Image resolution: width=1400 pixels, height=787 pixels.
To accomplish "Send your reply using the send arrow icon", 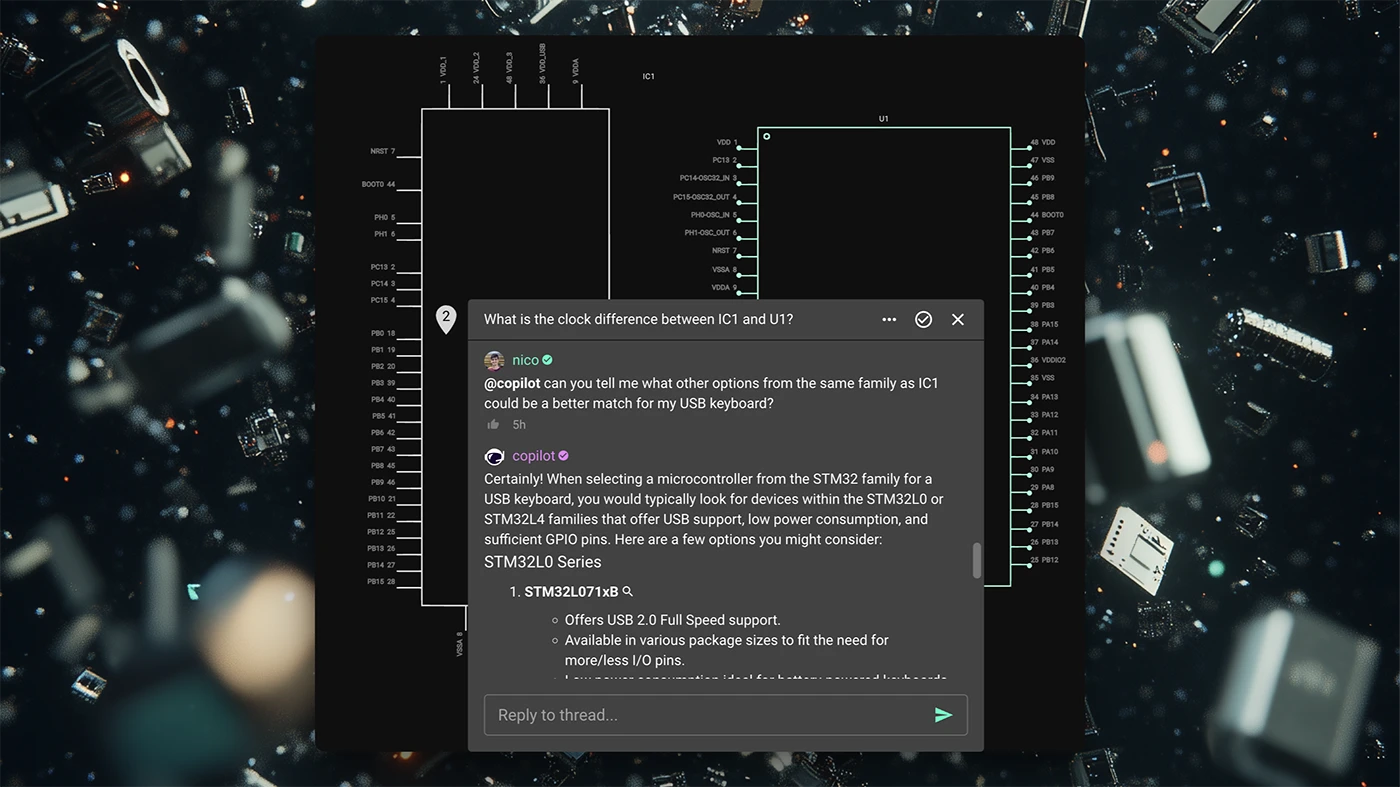I will tap(943, 714).
